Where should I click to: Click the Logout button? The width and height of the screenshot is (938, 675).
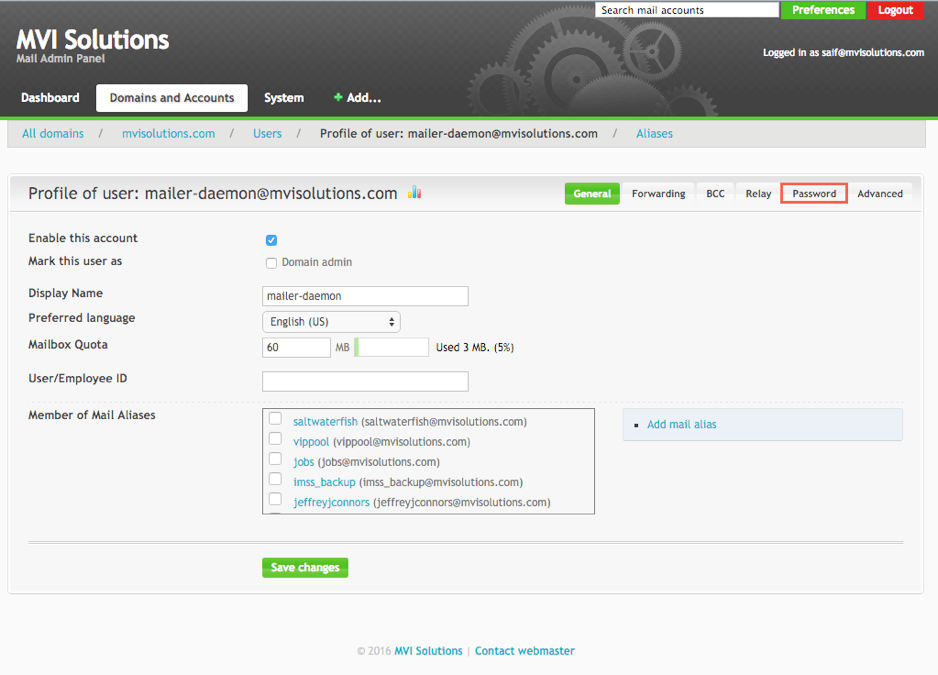(x=896, y=10)
